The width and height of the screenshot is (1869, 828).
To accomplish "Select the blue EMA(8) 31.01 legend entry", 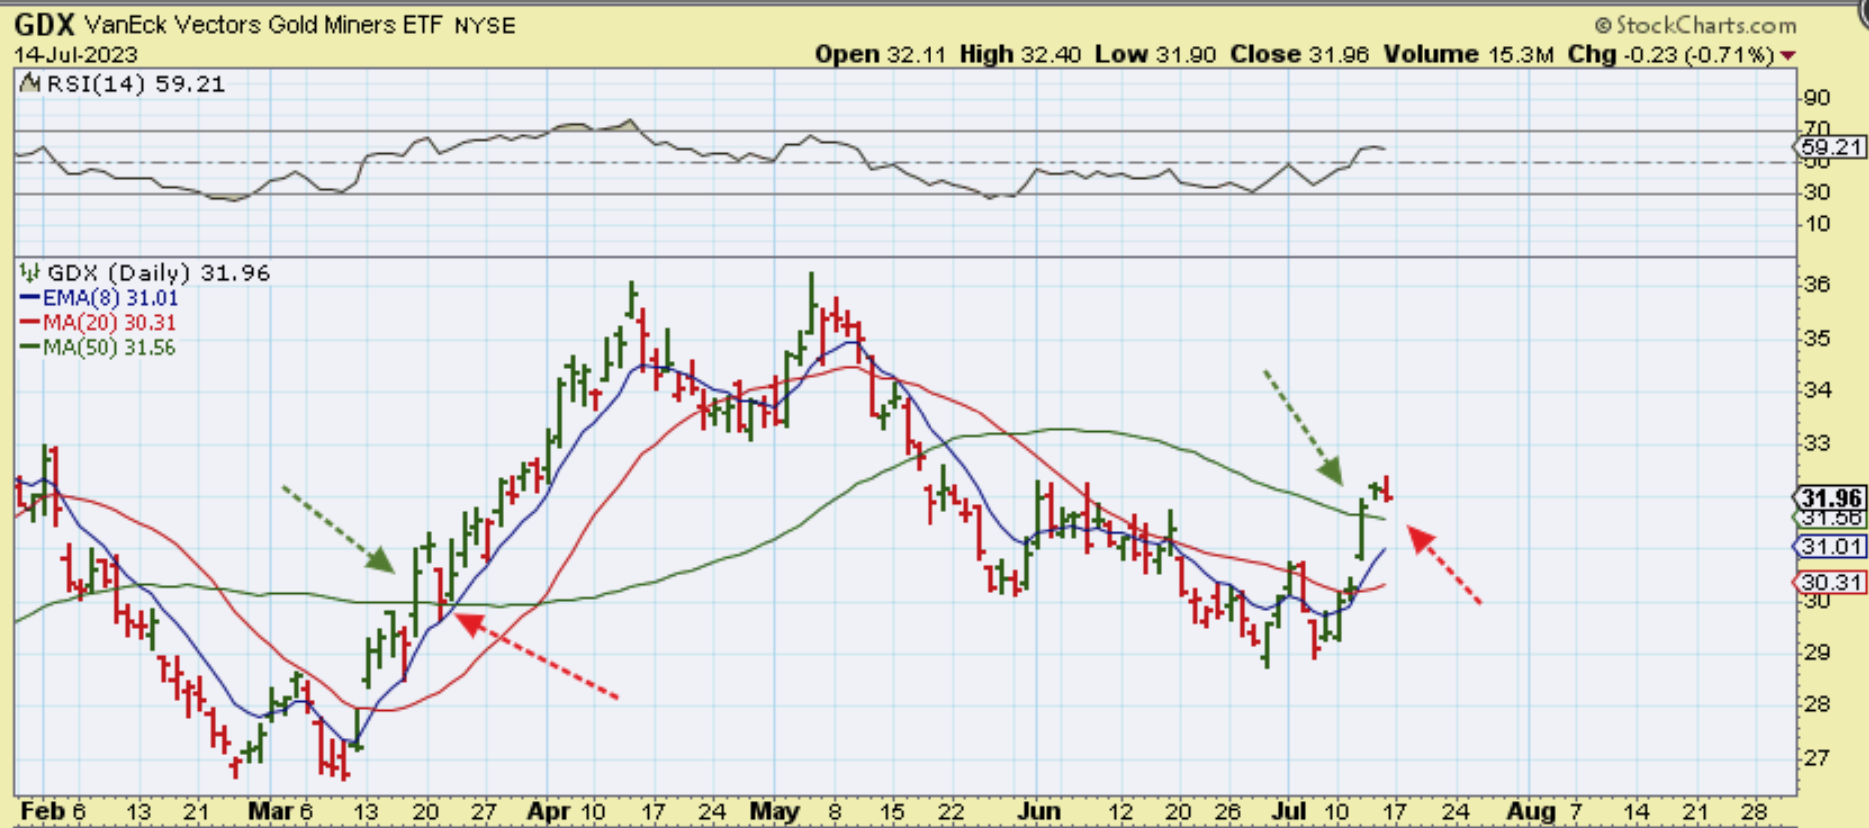I will coord(99,298).
